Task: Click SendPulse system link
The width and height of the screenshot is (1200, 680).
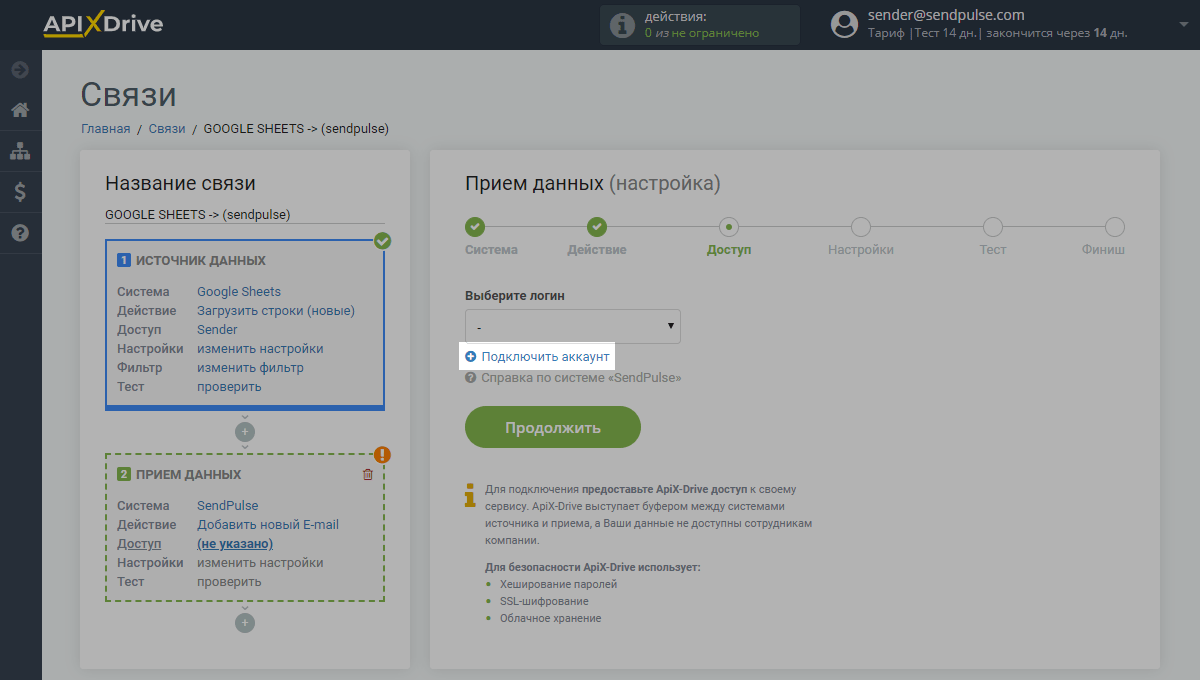Action: pos(227,506)
